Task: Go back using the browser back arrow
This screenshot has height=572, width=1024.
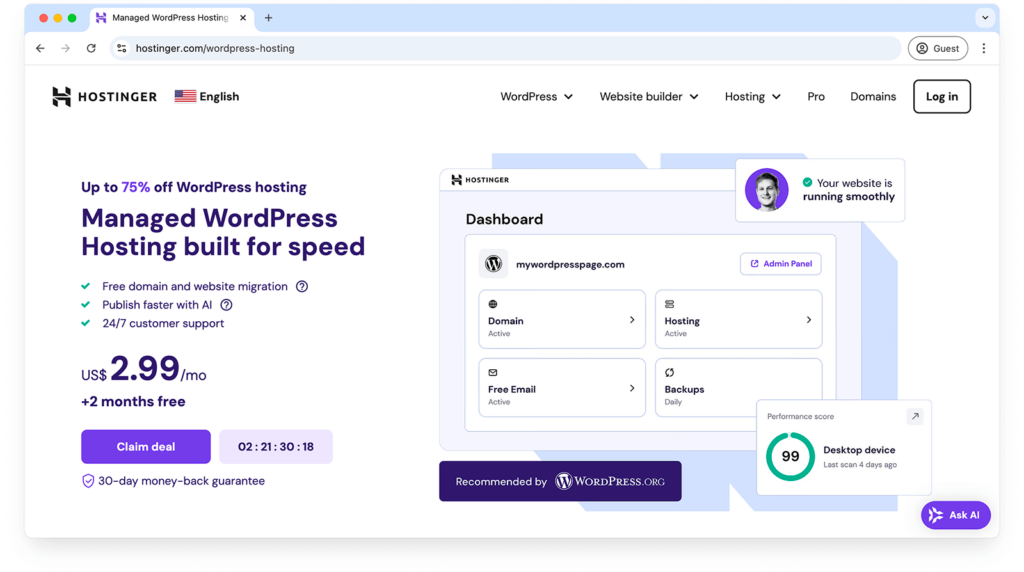Action: coord(40,48)
